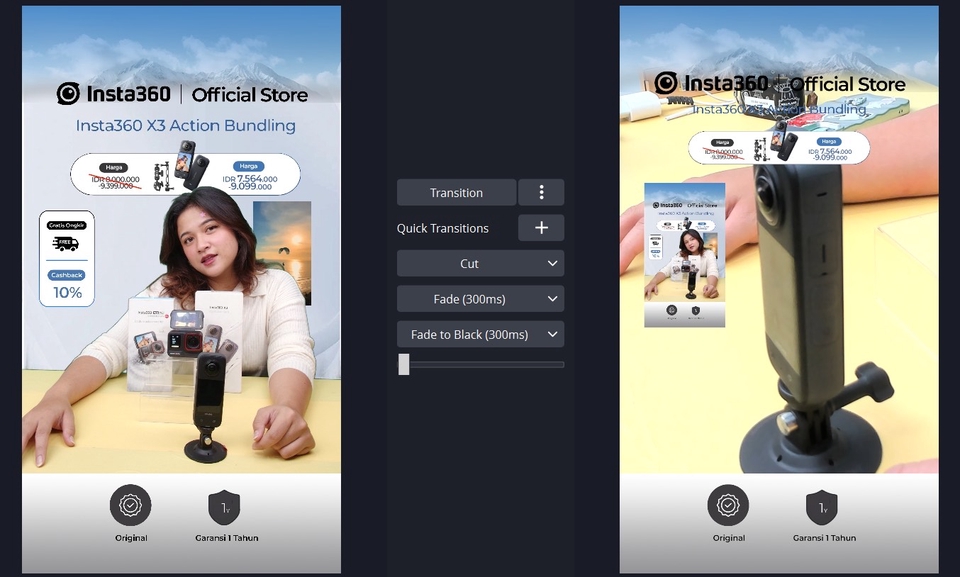Click Insta360 logo icon in right program view
Image resolution: width=960 pixels, height=577 pixels.
coord(666,83)
